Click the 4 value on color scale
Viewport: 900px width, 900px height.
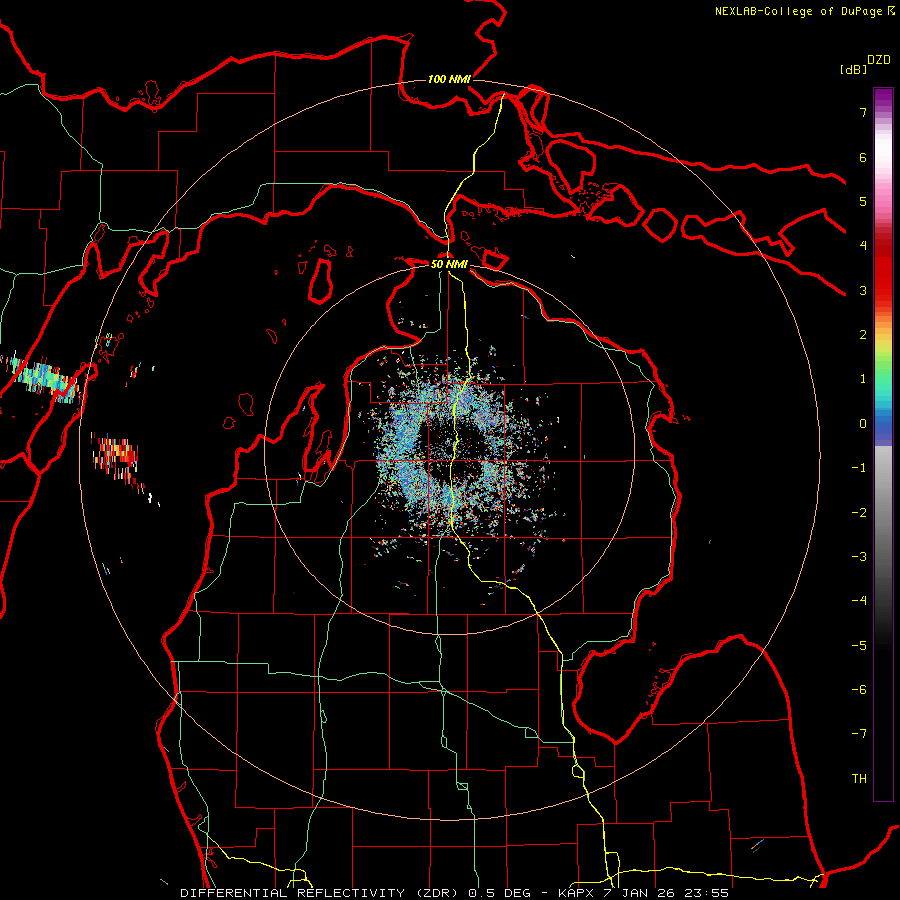(863, 246)
